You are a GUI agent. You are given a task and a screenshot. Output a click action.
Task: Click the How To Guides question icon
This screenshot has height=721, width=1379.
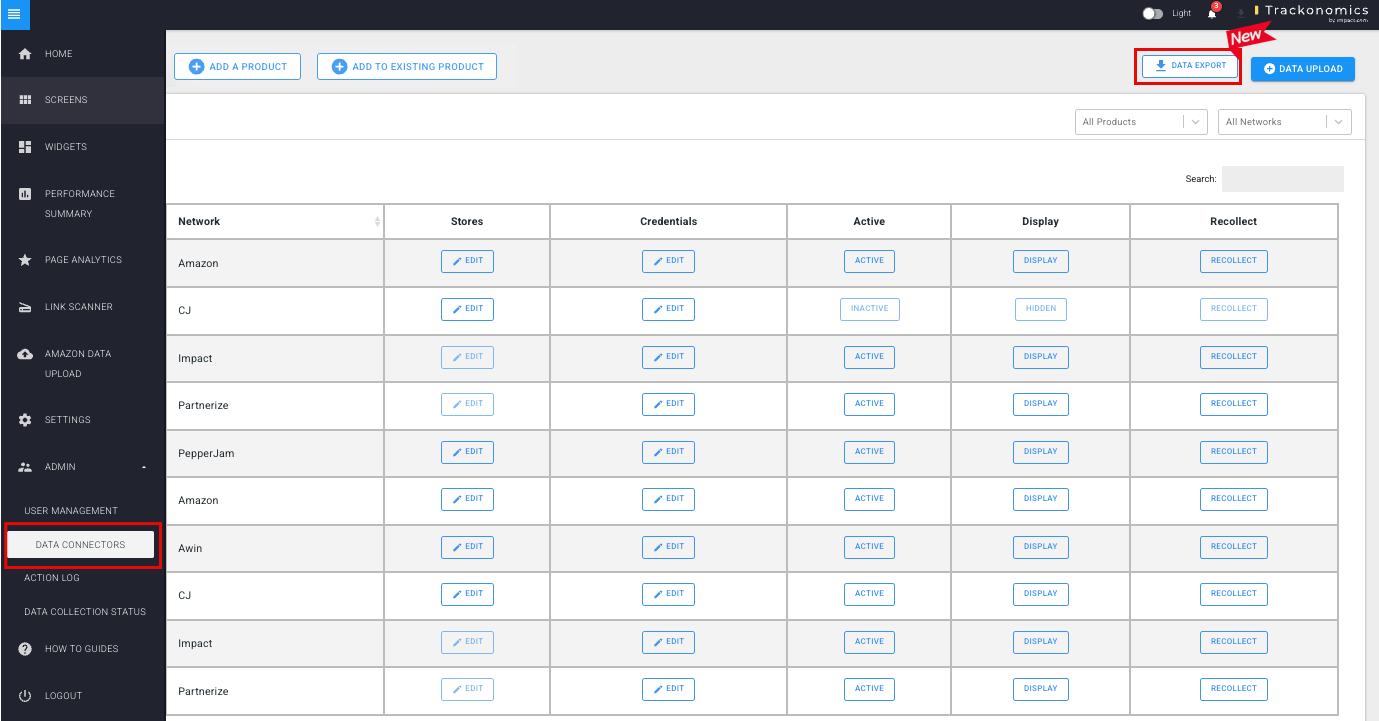[25, 649]
